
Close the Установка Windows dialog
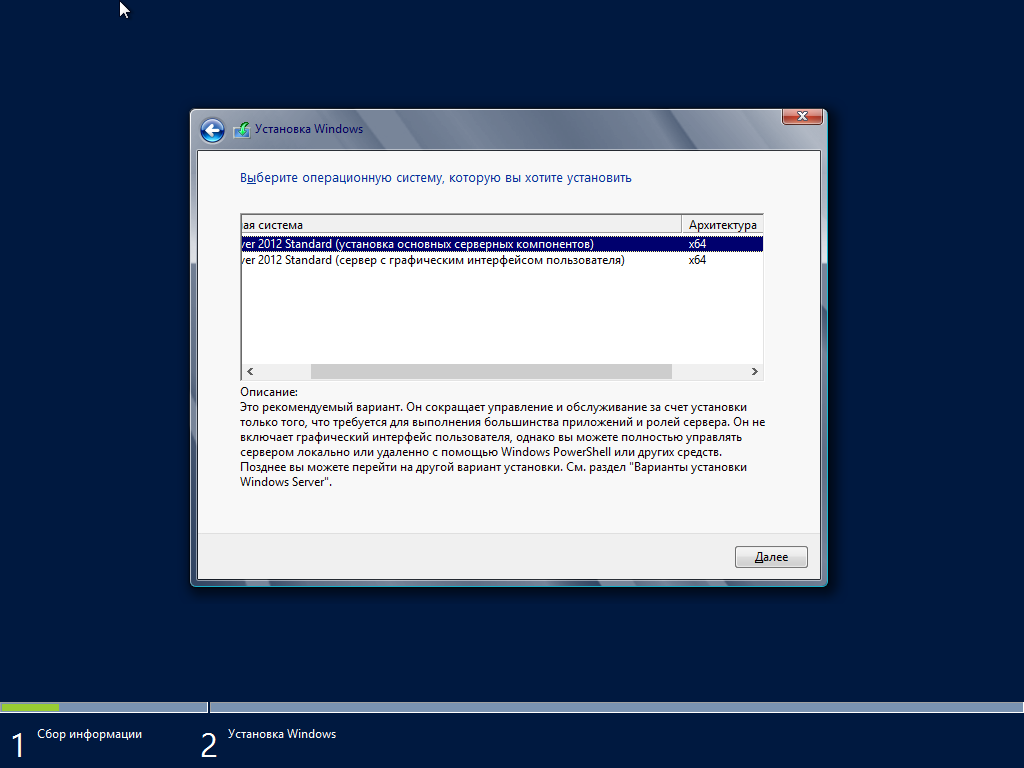(802, 116)
